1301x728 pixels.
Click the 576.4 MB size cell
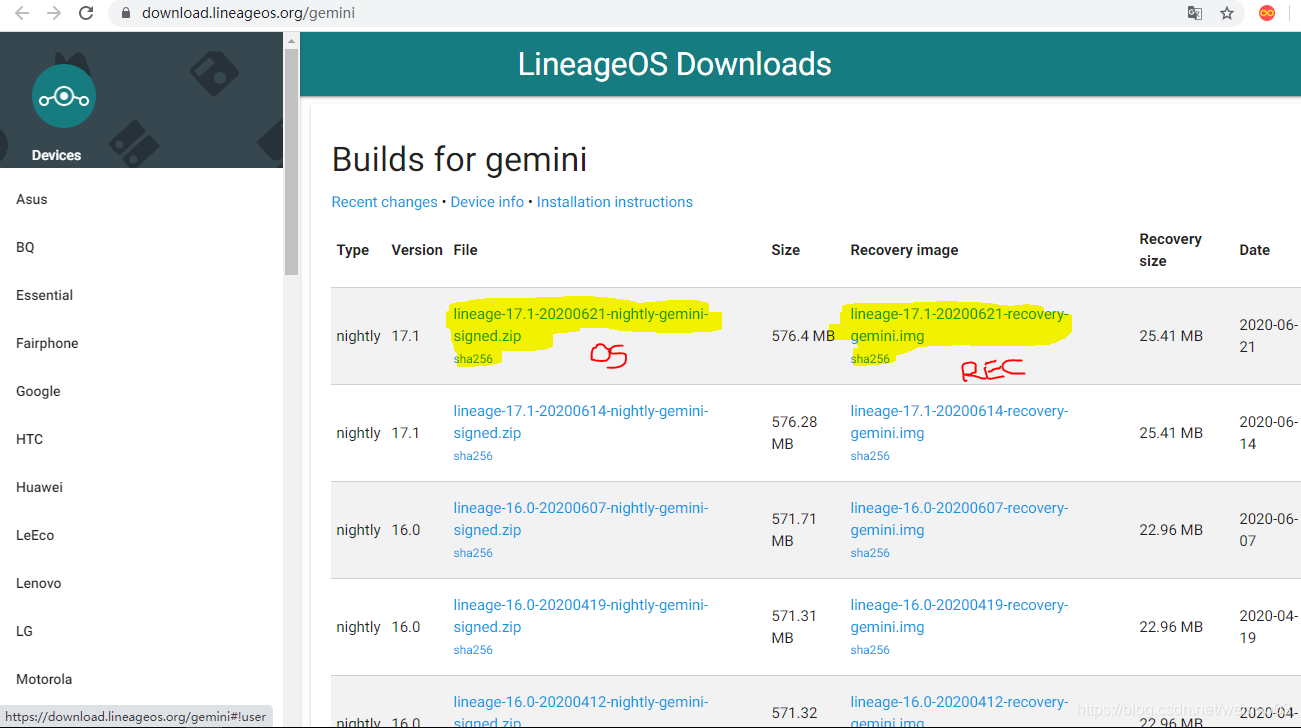[x=803, y=336]
